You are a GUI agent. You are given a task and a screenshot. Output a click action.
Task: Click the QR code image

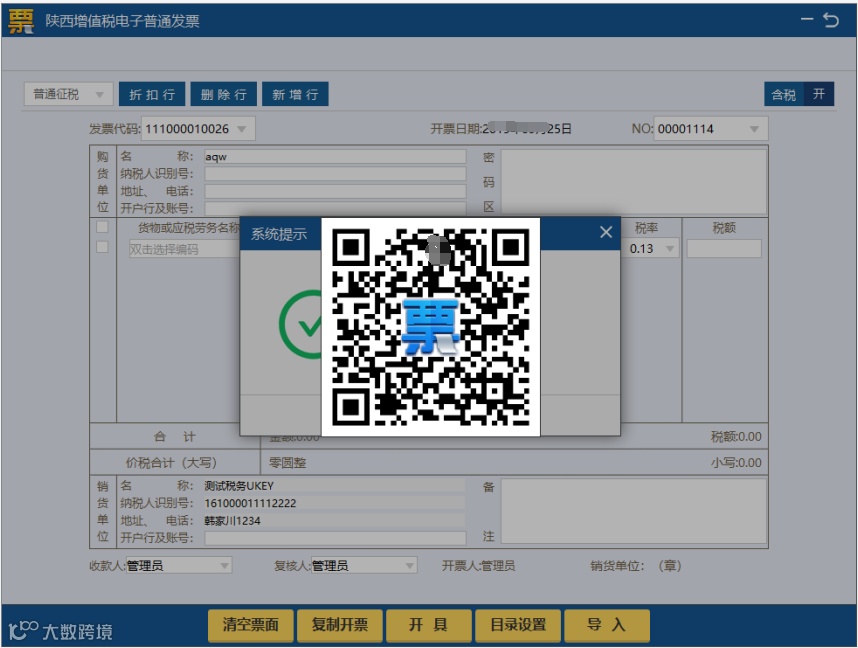pos(431,327)
